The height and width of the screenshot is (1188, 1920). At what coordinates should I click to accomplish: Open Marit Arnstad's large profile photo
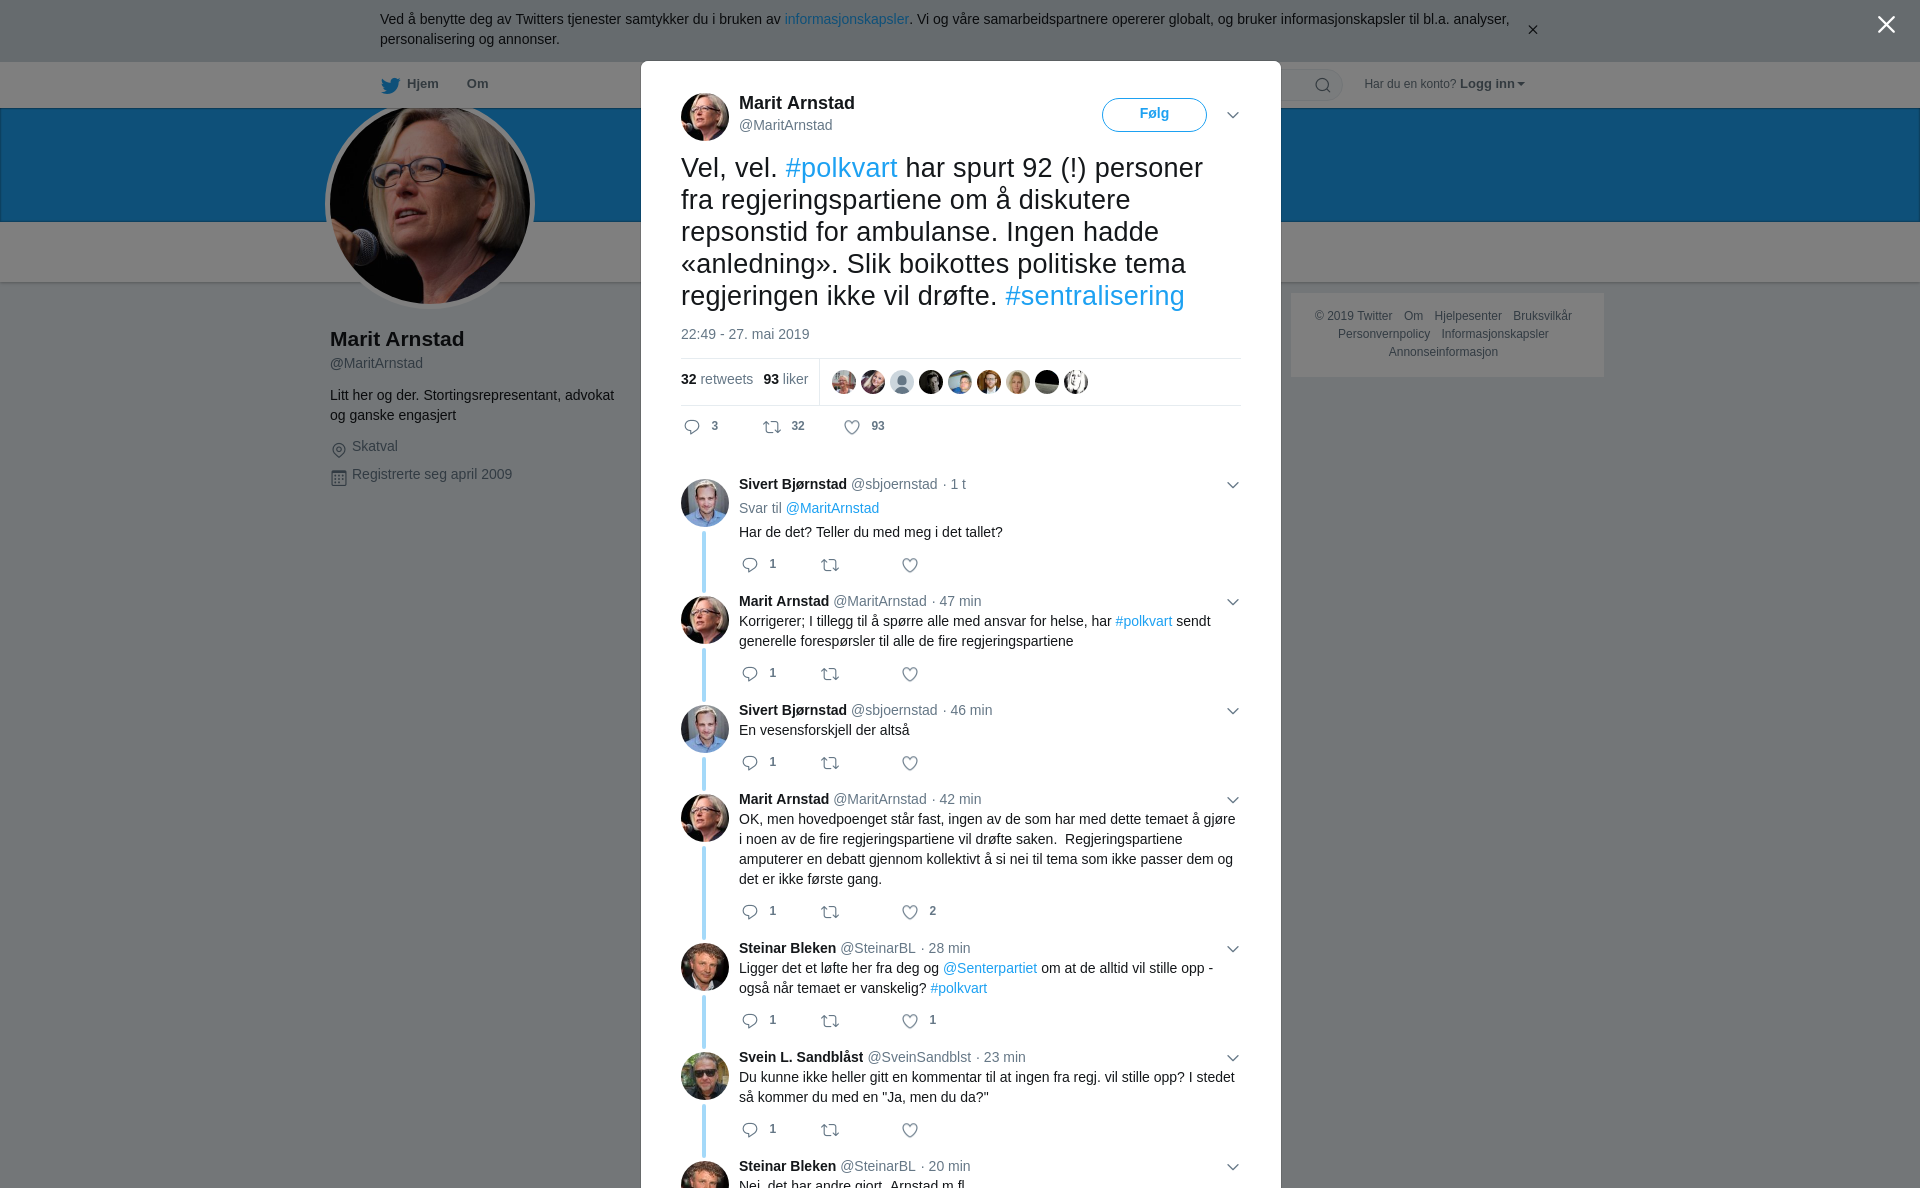click(x=430, y=204)
